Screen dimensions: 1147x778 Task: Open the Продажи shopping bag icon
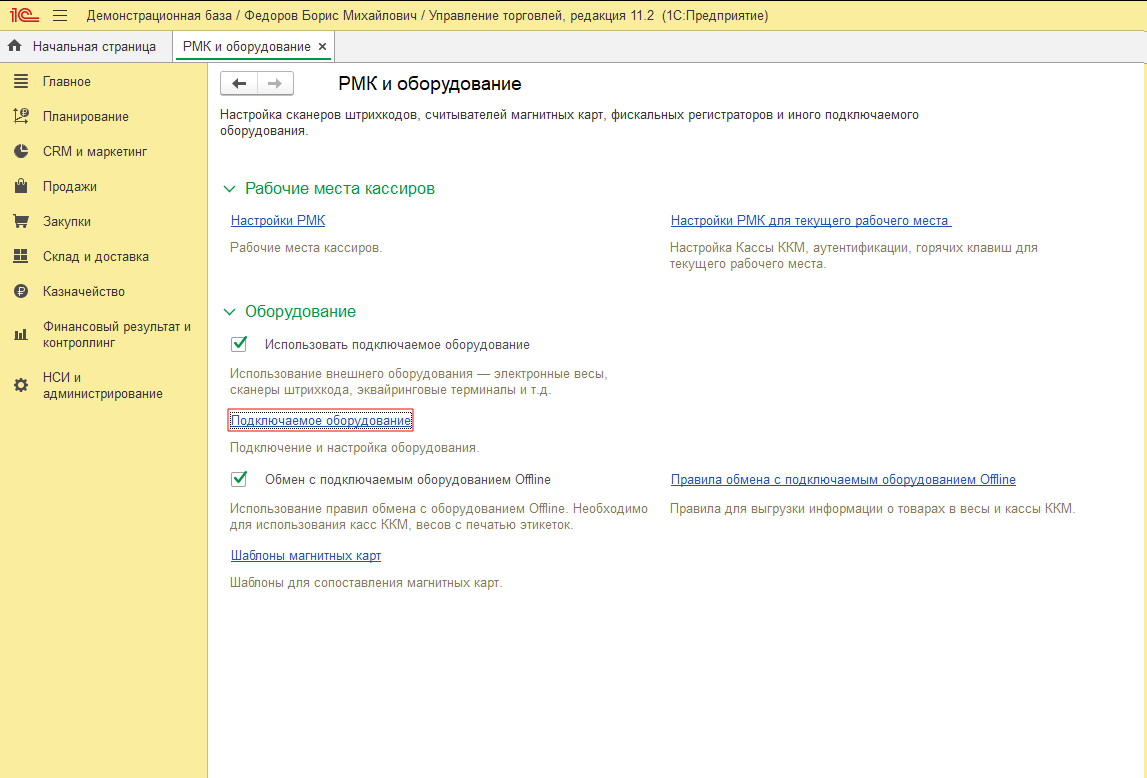click(x=21, y=186)
